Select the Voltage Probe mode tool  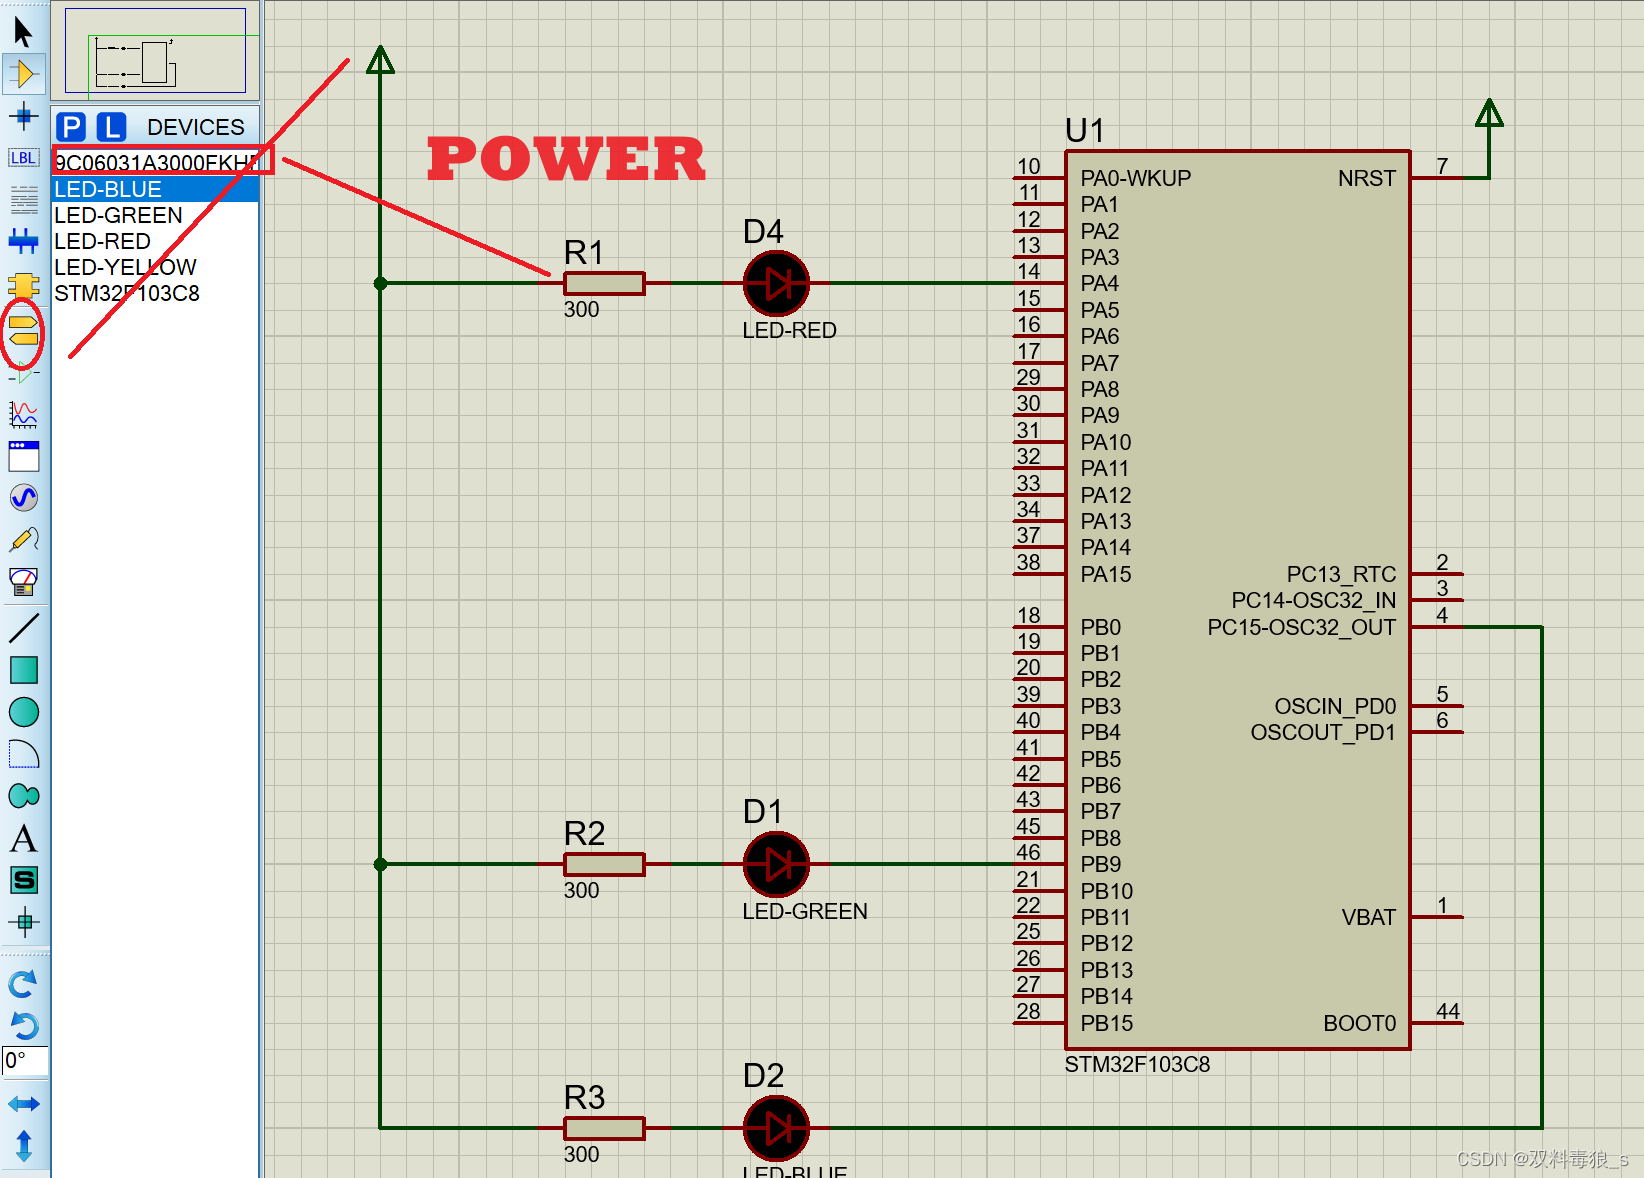(x=23, y=540)
